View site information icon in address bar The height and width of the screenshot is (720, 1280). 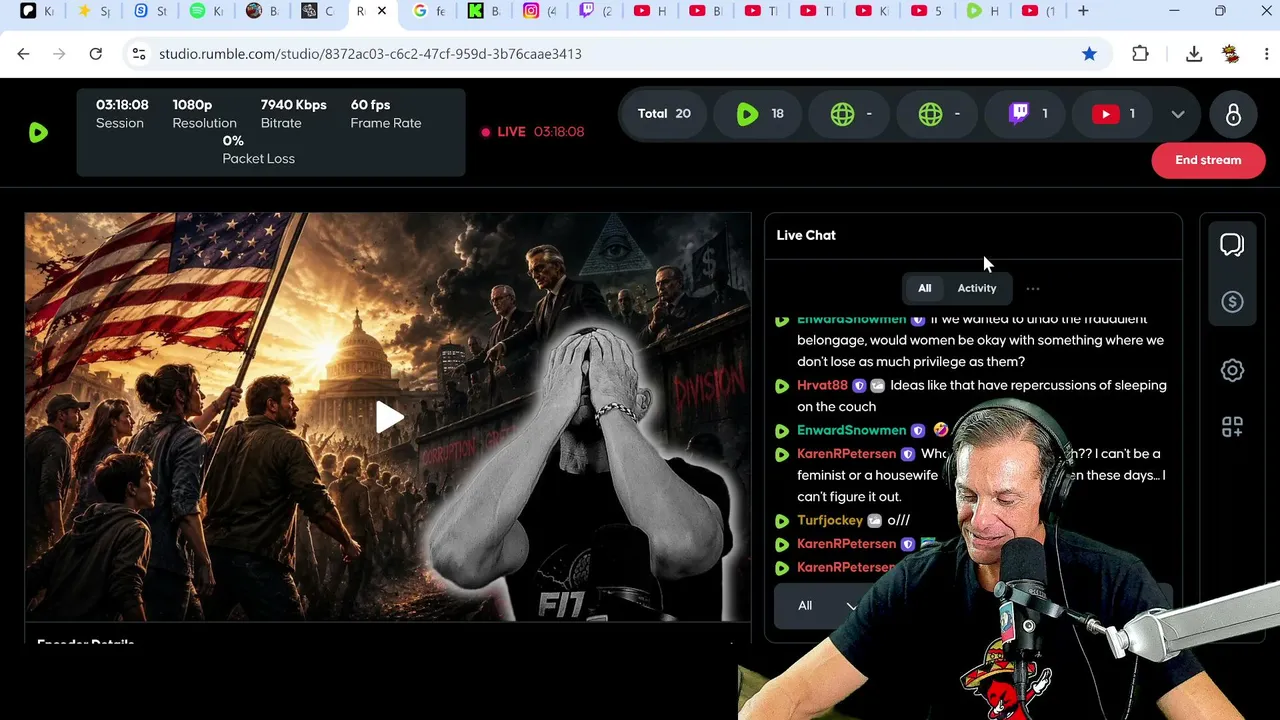click(x=139, y=54)
